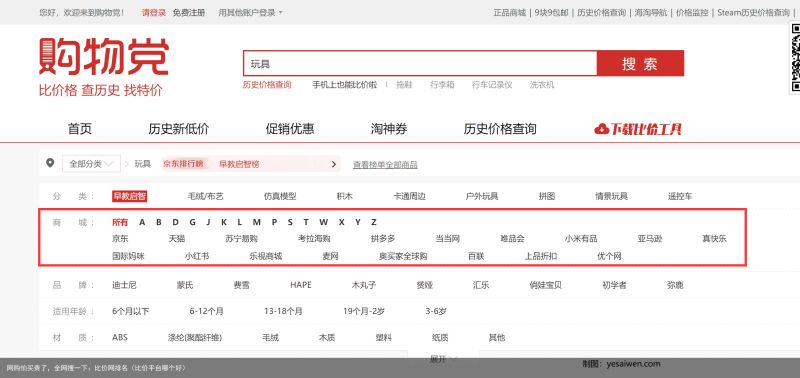Click the QR code image
This screenshot has height=378, width=800.
click(795, 58)
